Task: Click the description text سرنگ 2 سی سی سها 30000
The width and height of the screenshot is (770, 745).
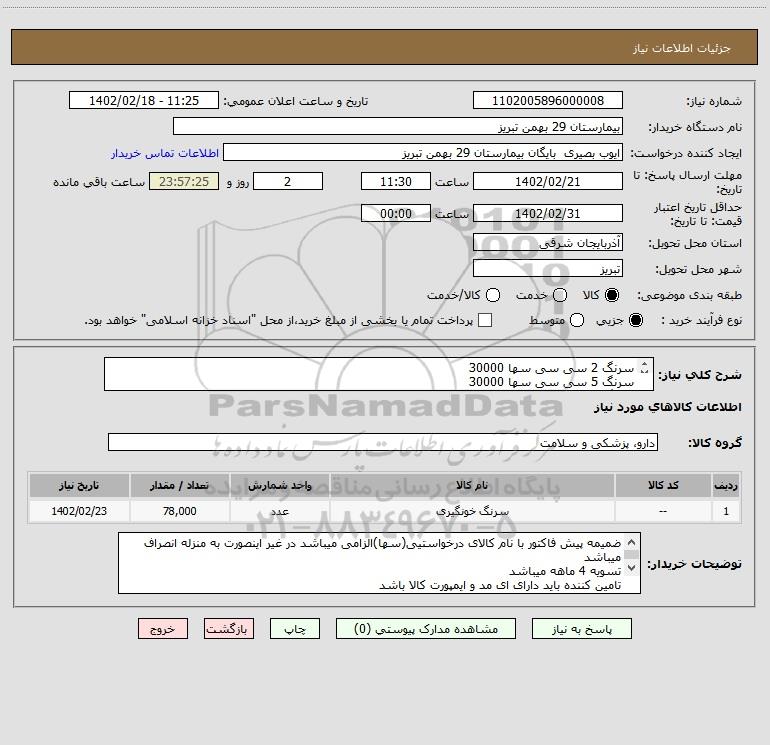Action: click(x=551, y=368)
